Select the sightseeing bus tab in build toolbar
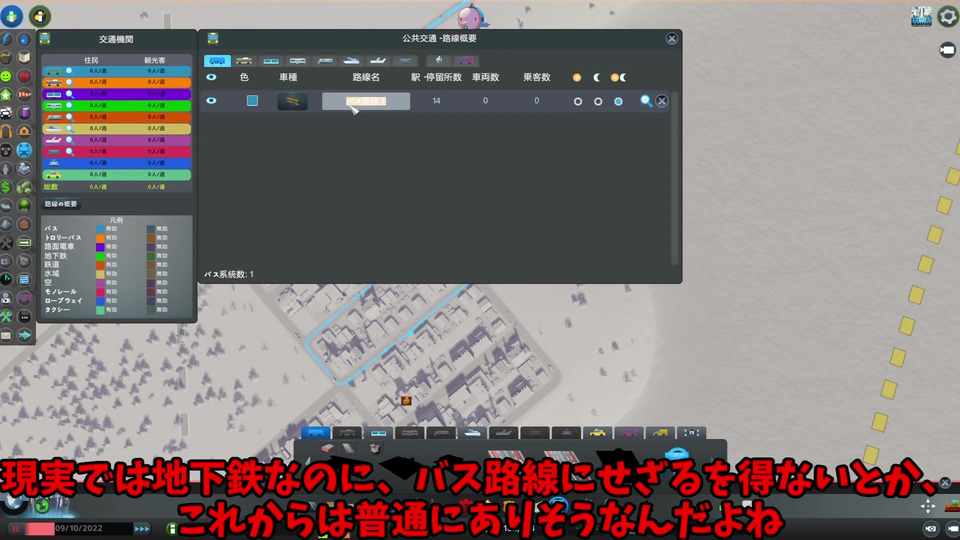 coord(629,433)
